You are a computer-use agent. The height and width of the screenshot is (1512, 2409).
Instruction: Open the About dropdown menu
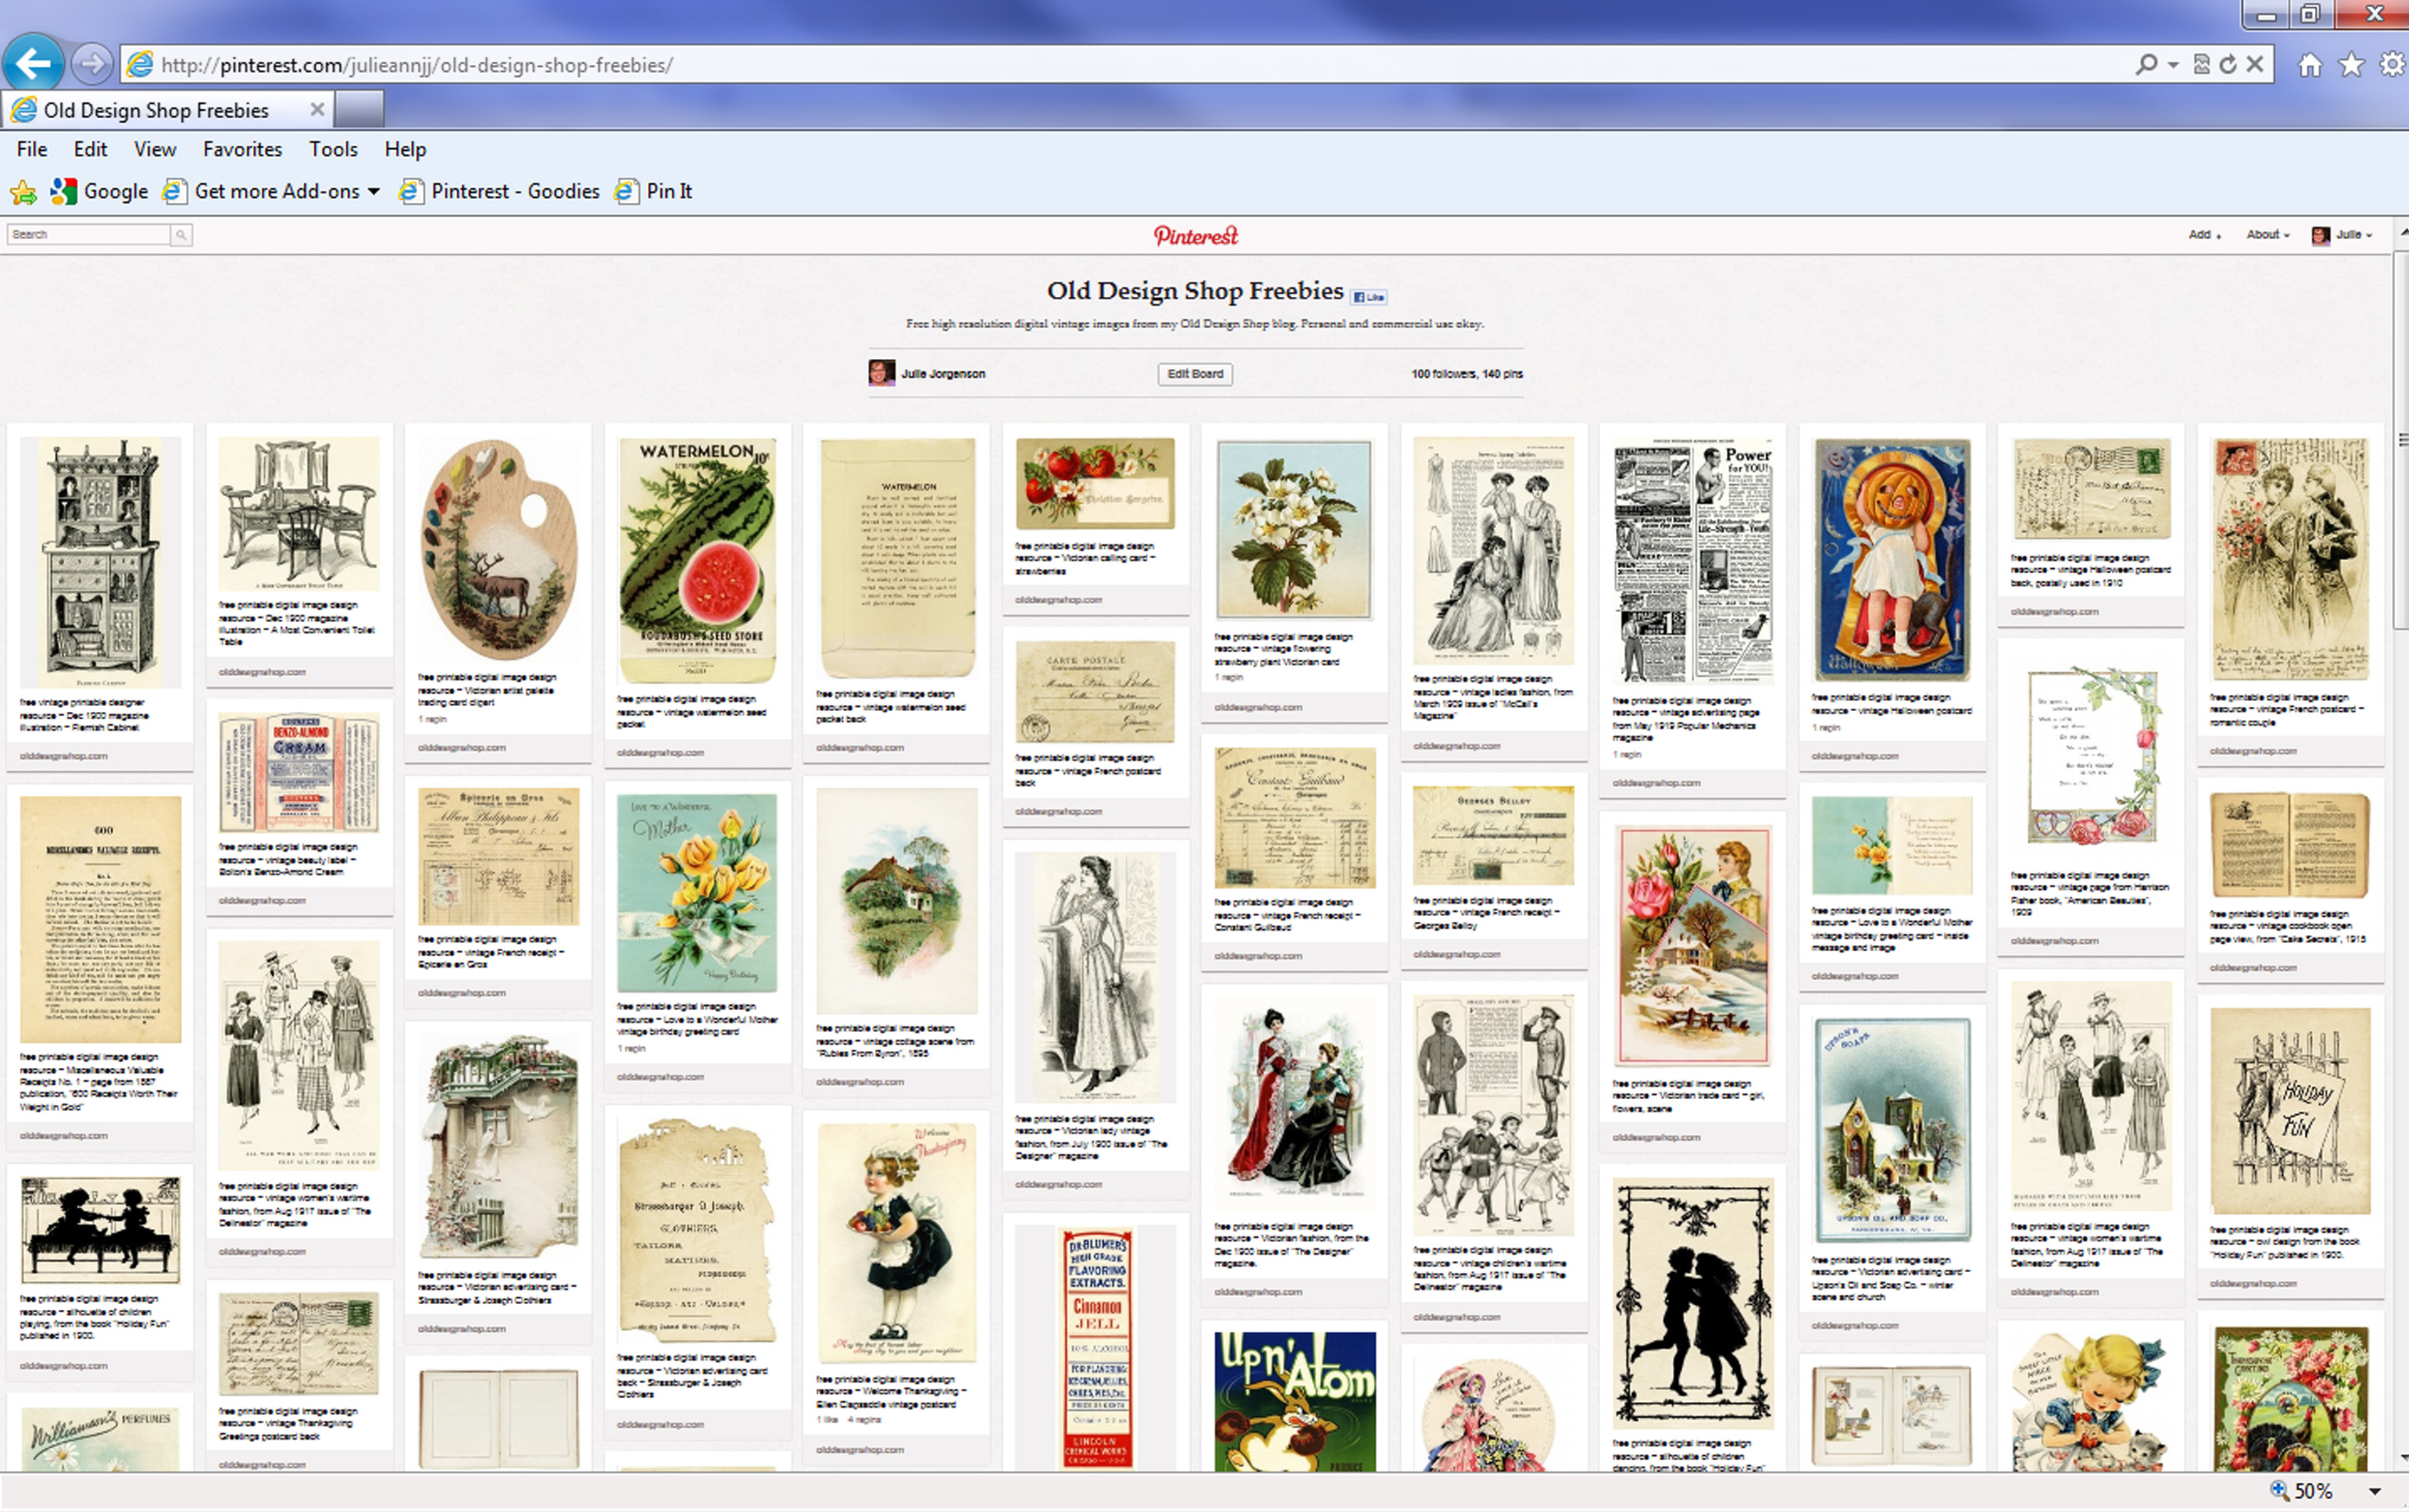click(x=2267, y=235)
